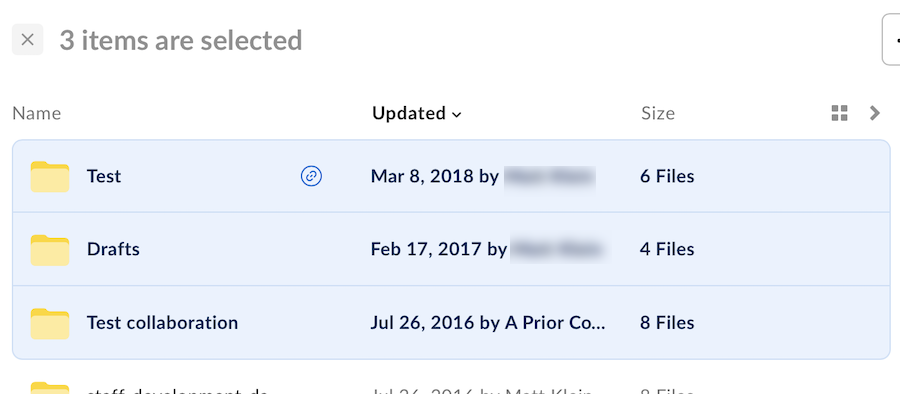Click the Test folder icon

(x=50, y=176)
